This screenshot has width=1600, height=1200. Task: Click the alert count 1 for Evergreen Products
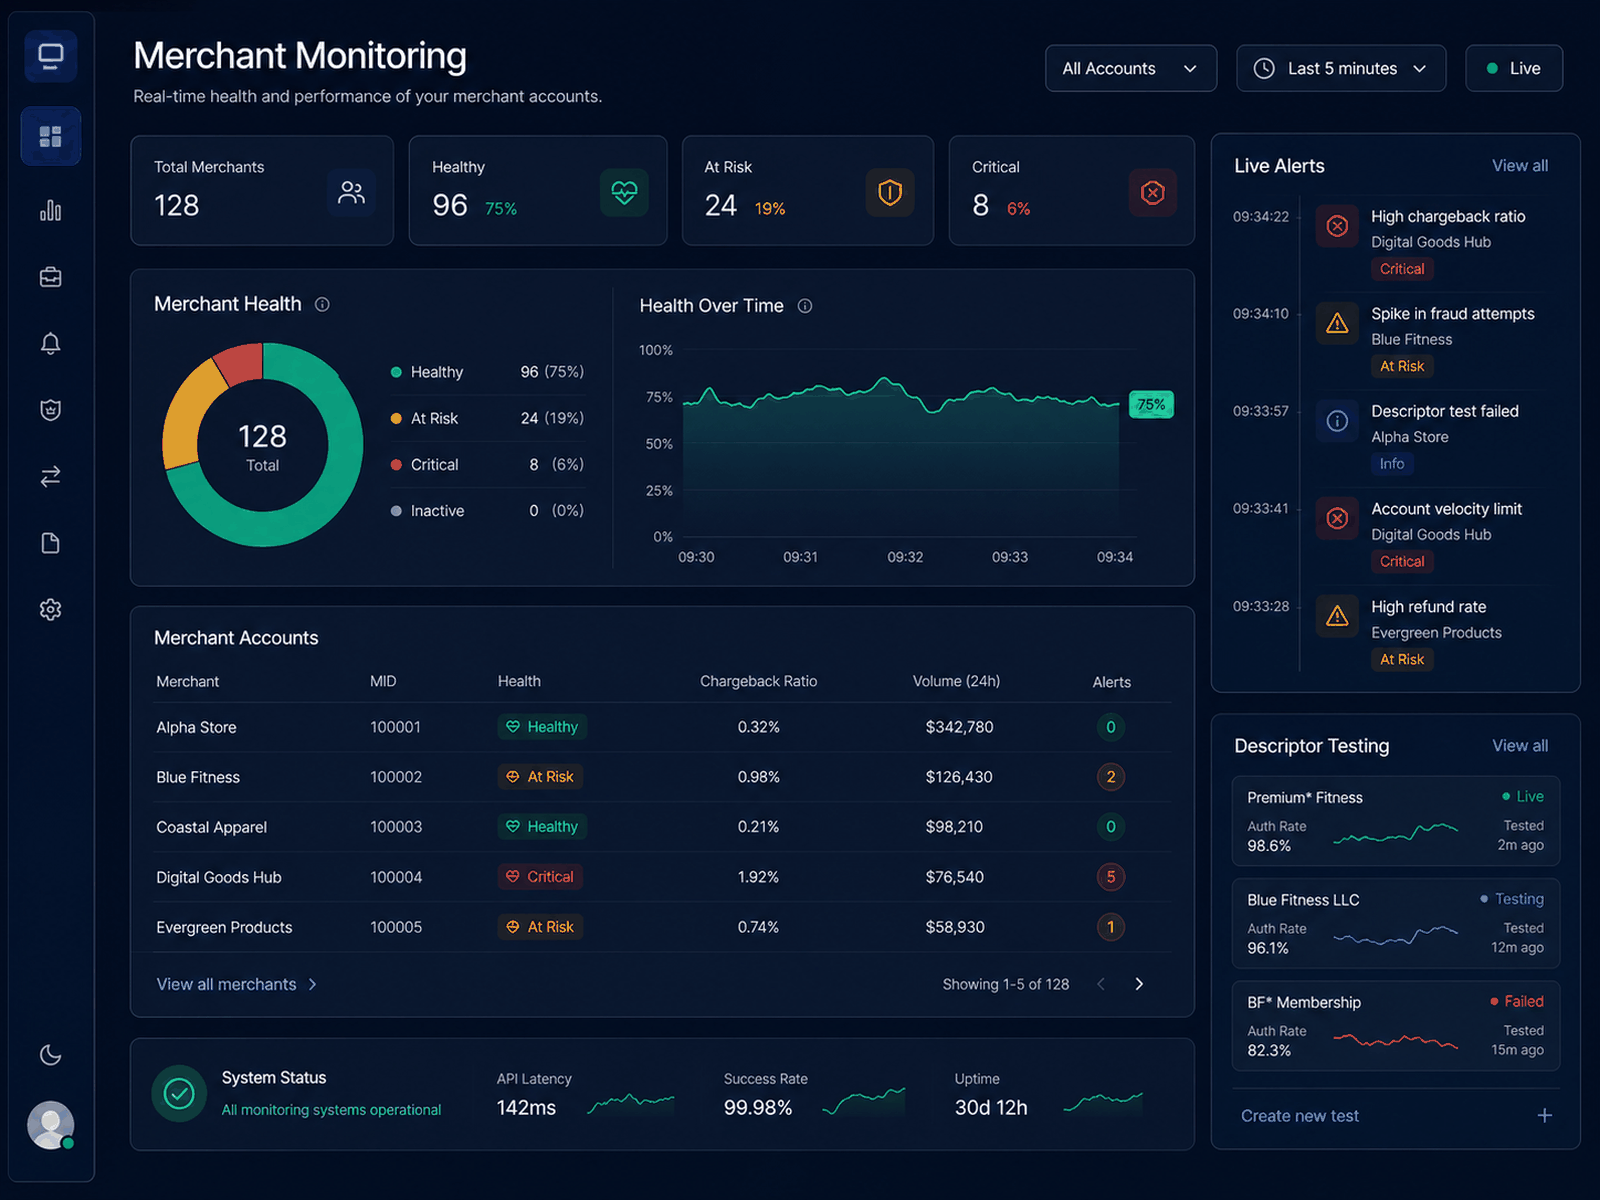(x=1111, y=927)
